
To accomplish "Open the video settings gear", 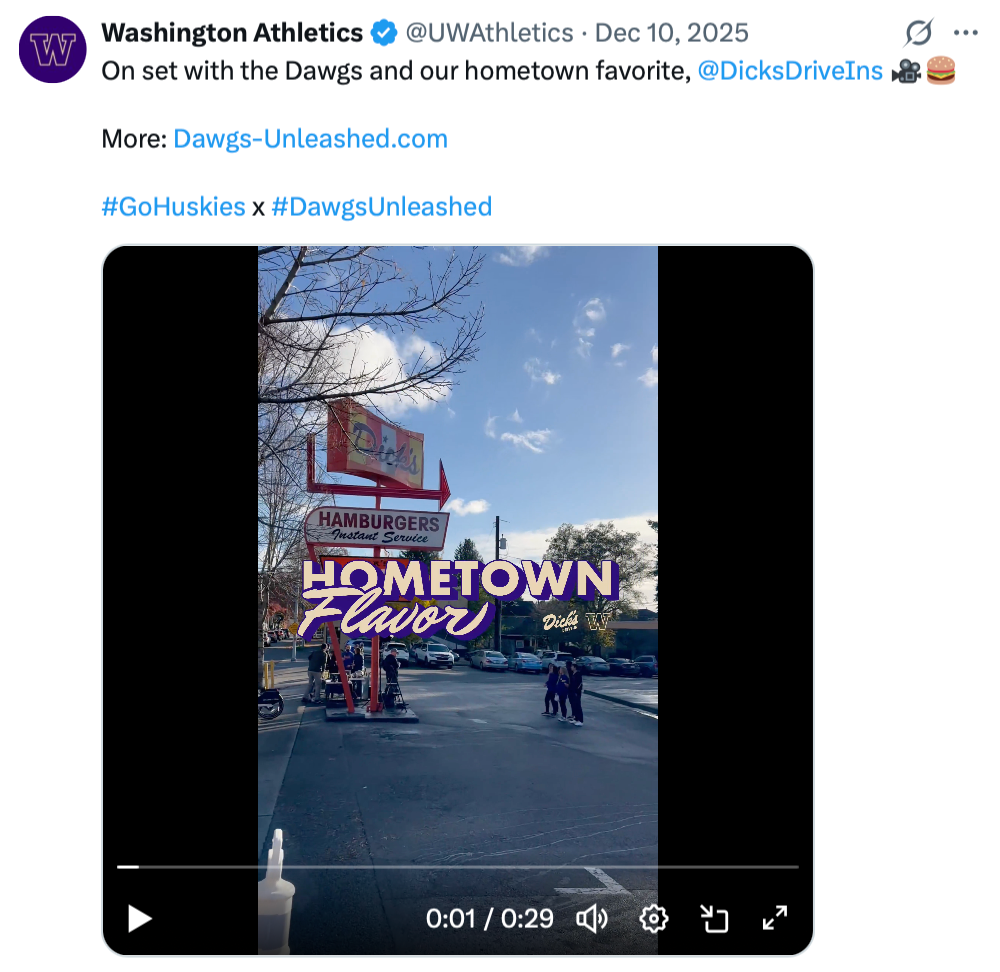I will tap(654, 918).
